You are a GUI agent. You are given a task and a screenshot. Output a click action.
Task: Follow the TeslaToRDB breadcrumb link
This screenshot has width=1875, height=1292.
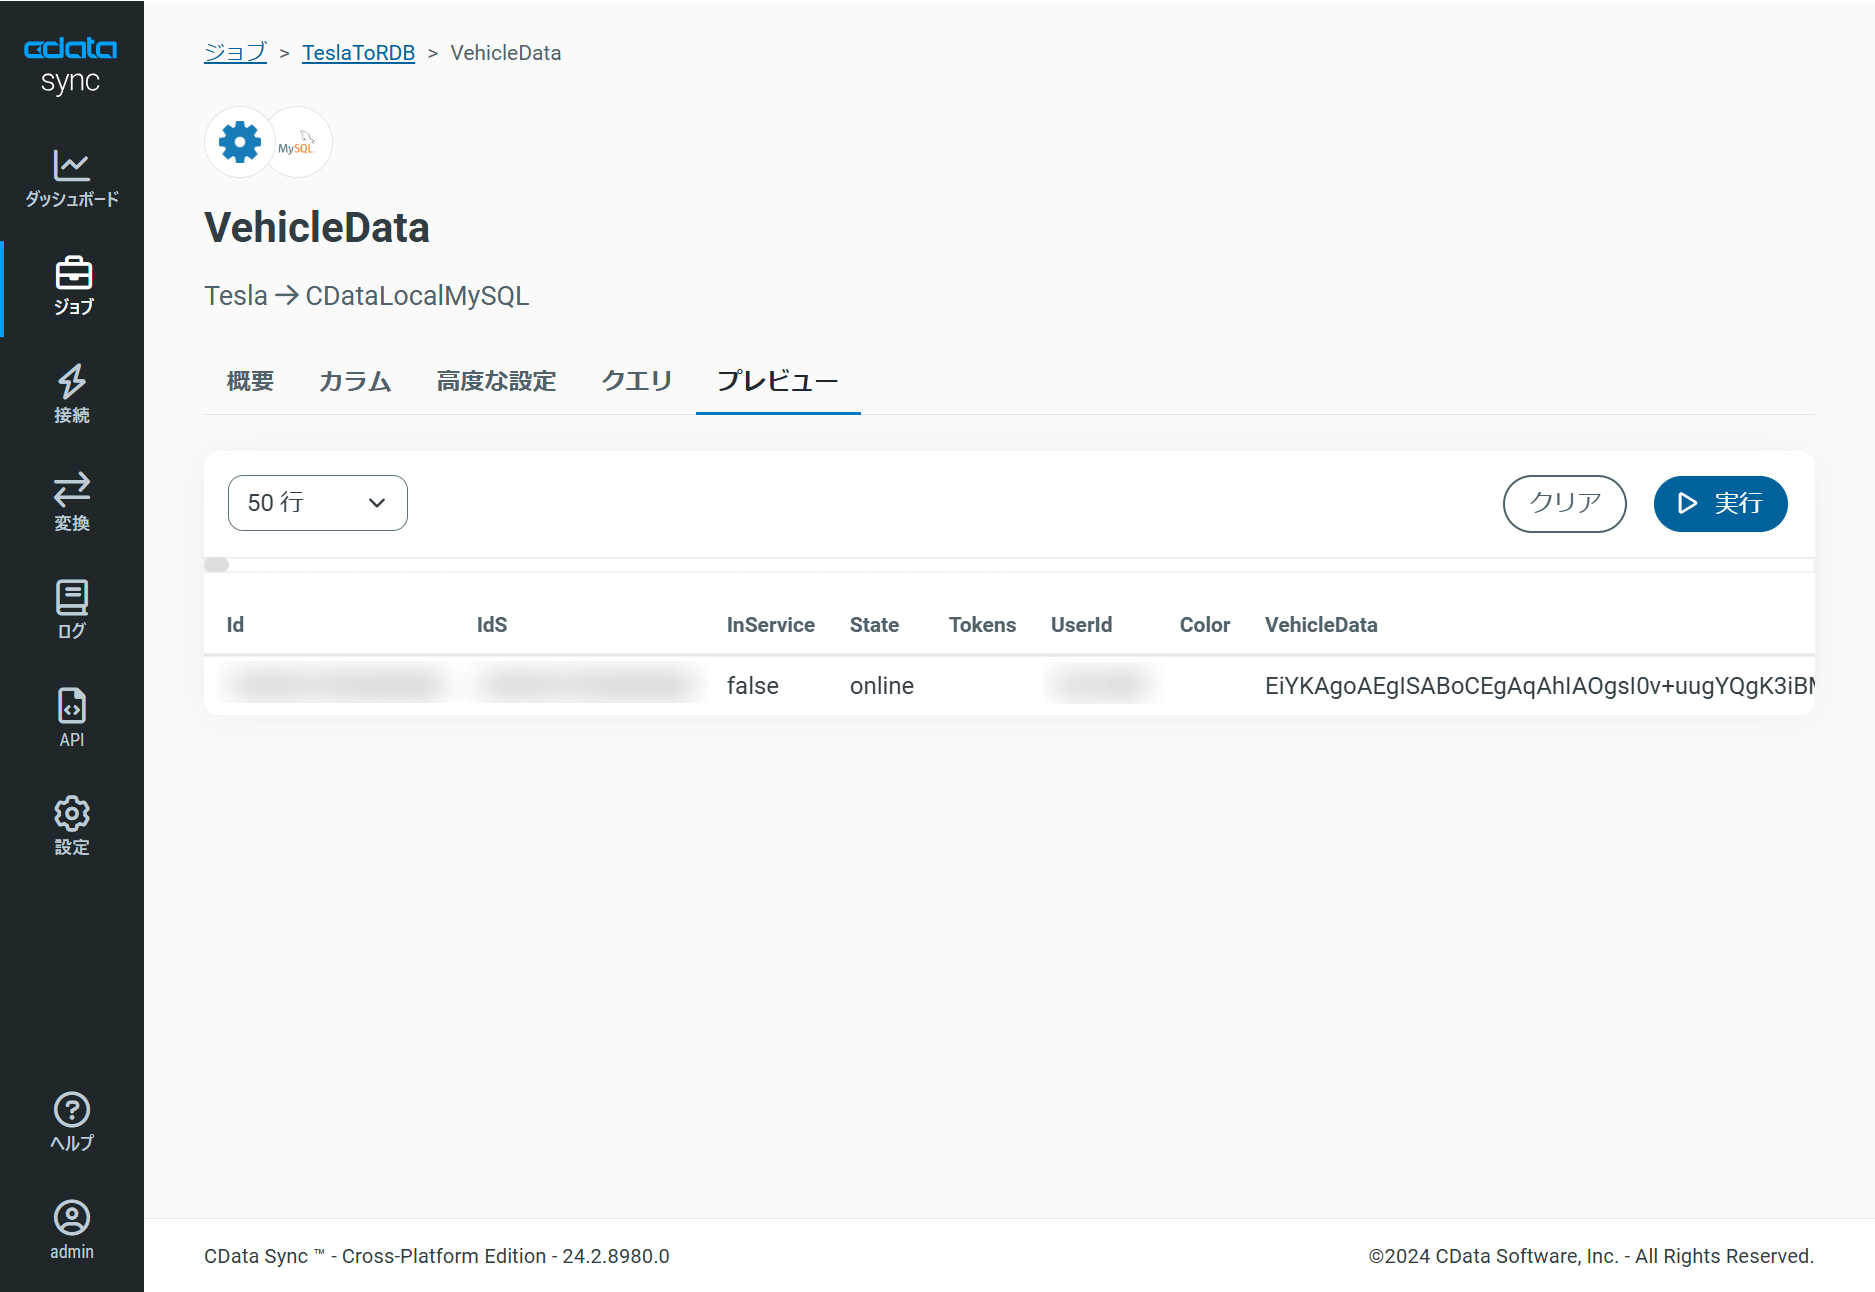(x=358, y=53)
